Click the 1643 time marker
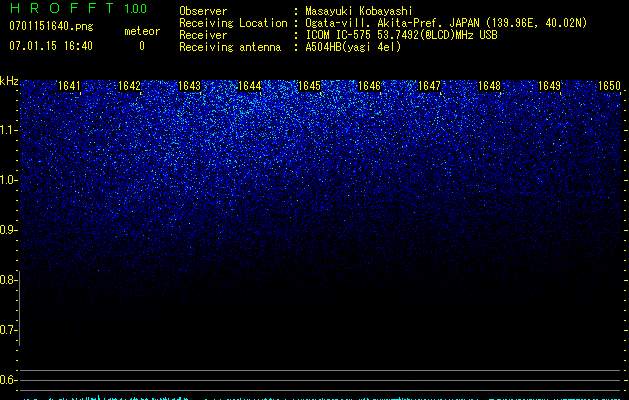 click(x=189, y=86)
